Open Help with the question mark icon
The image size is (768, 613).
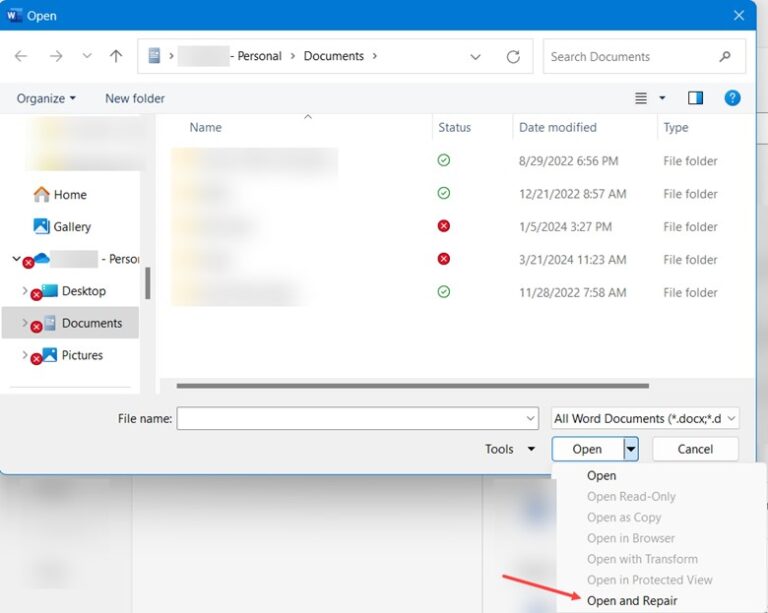point(732,98)
